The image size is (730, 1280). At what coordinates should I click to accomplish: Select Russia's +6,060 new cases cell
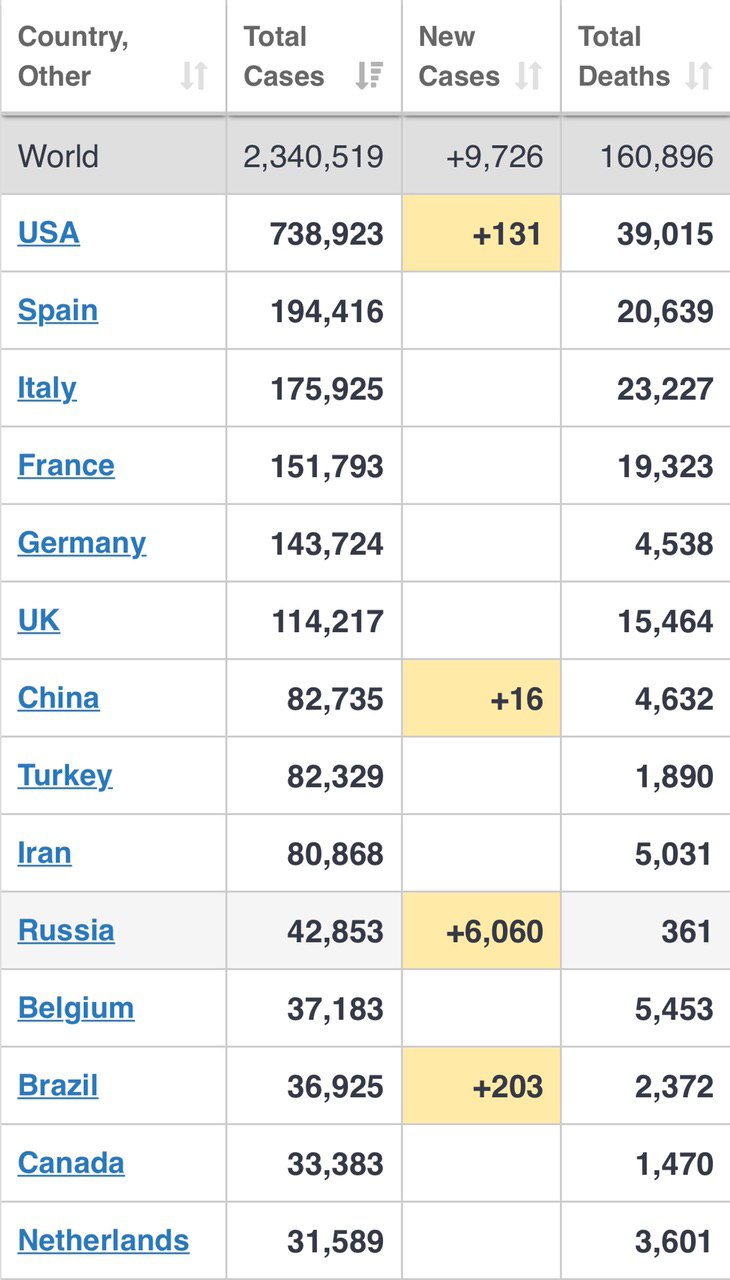click(x=481, y=931)
